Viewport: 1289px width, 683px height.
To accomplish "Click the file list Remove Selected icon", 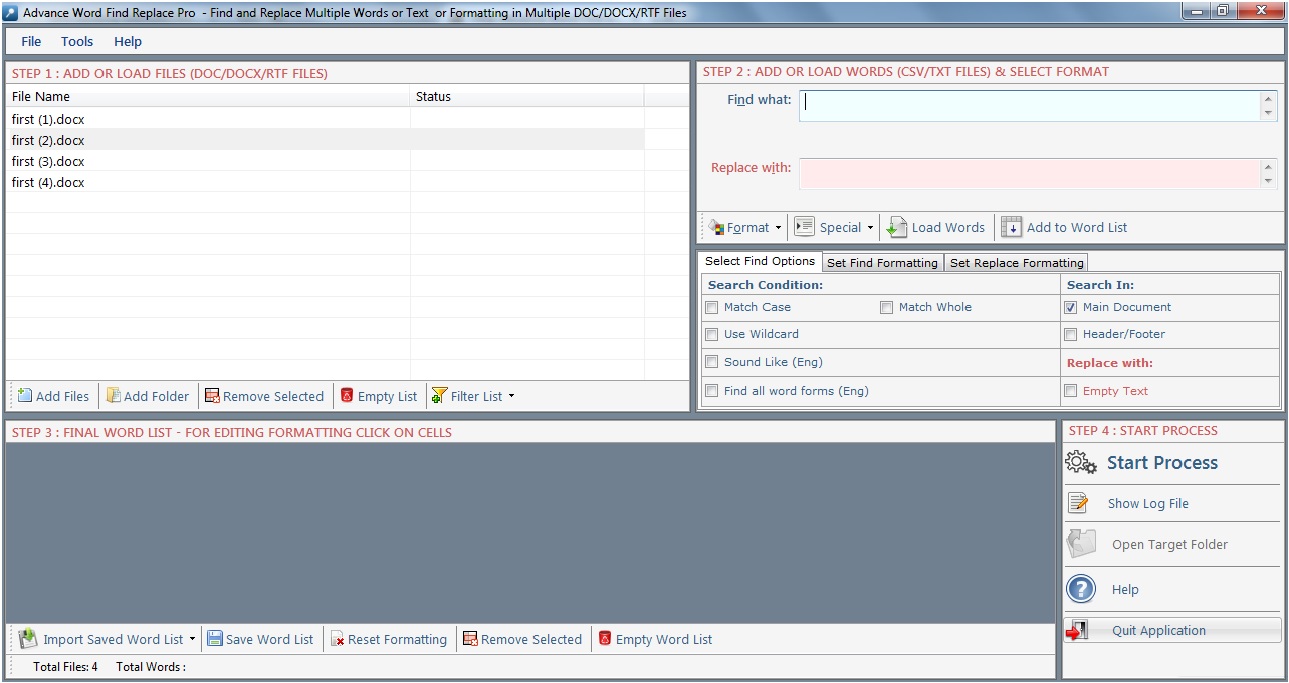I will tap(212, 396).
